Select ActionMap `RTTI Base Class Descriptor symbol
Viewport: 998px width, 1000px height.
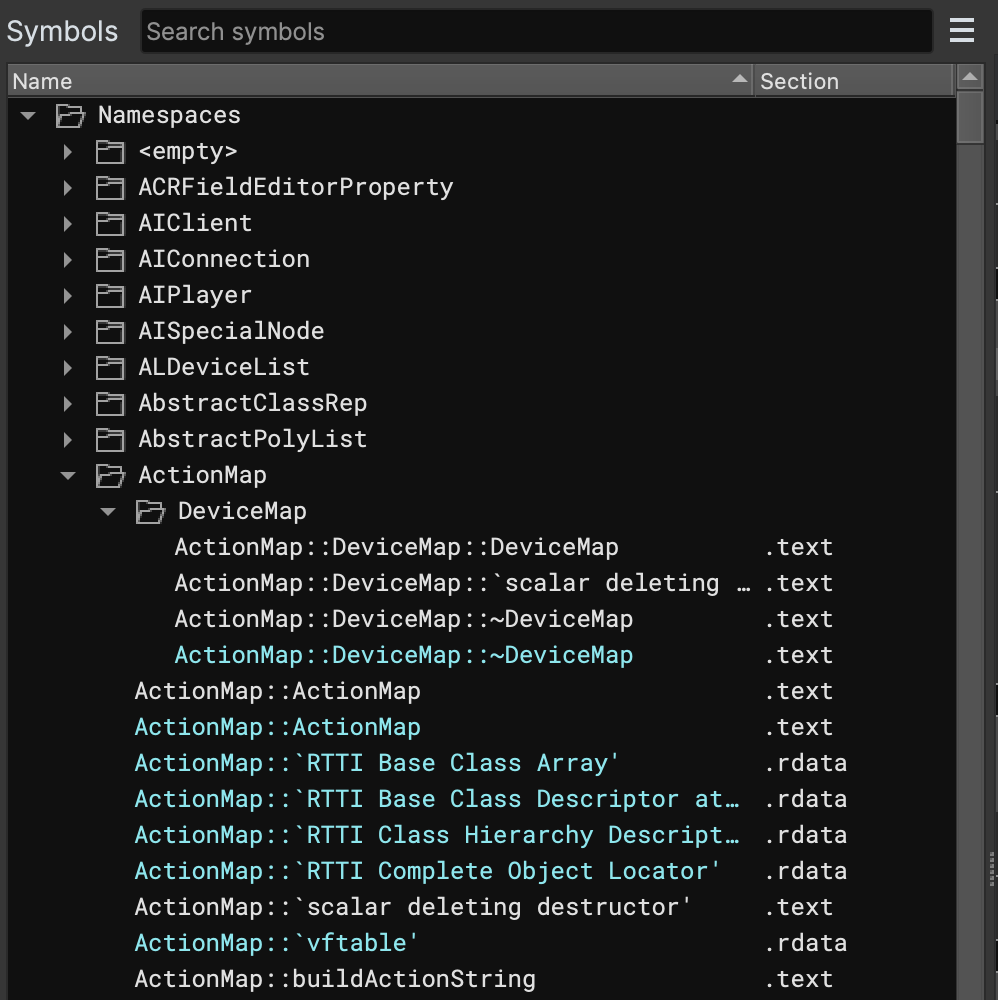(437, 799)
